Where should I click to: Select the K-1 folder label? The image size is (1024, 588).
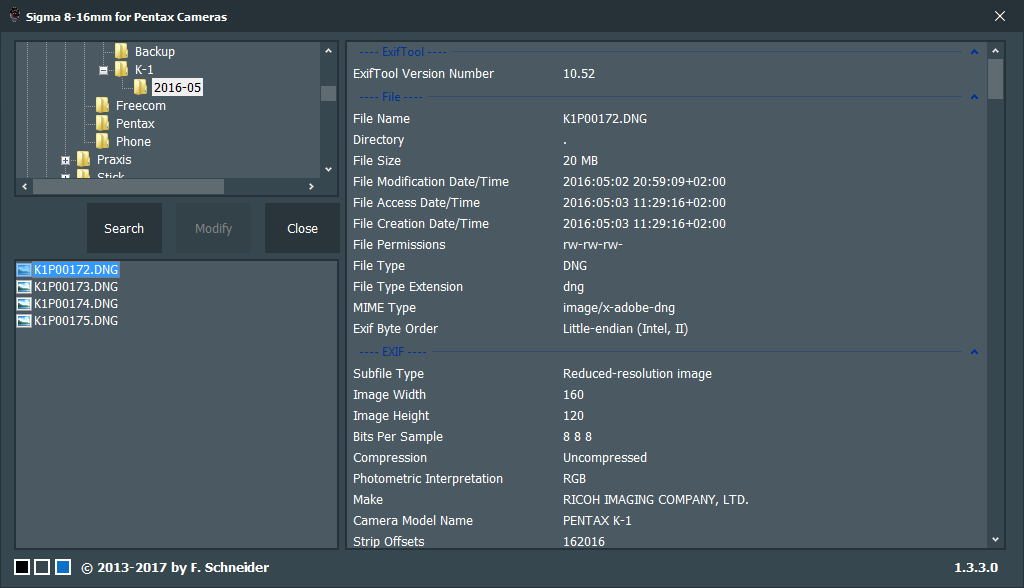click(x=144, y=69)
